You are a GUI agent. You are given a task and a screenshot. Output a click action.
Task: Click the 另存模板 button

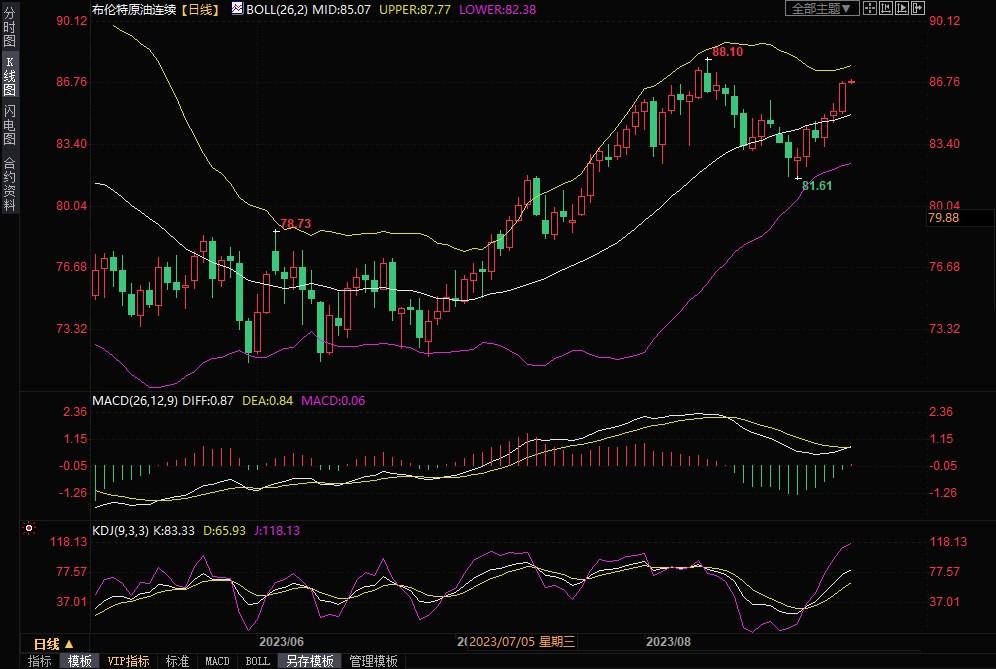[x=310, y=661]
